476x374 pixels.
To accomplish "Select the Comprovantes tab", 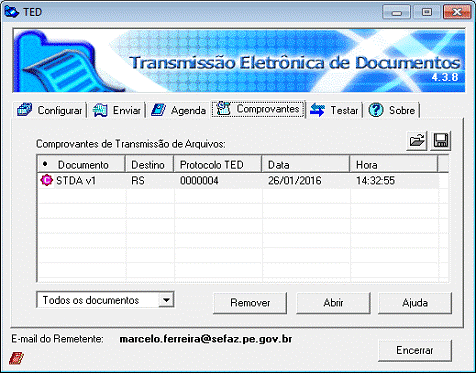I will click(x=258, y=109).
